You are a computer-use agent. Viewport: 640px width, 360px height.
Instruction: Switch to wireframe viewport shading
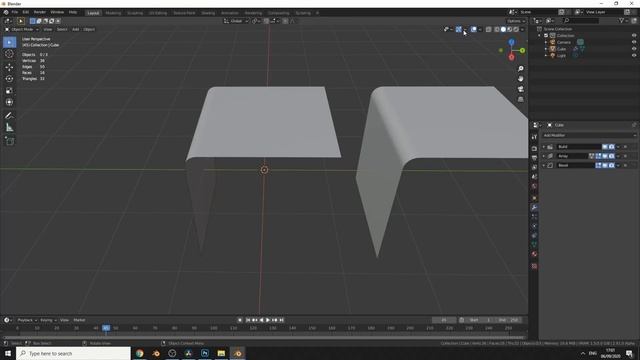coord(497,29)
